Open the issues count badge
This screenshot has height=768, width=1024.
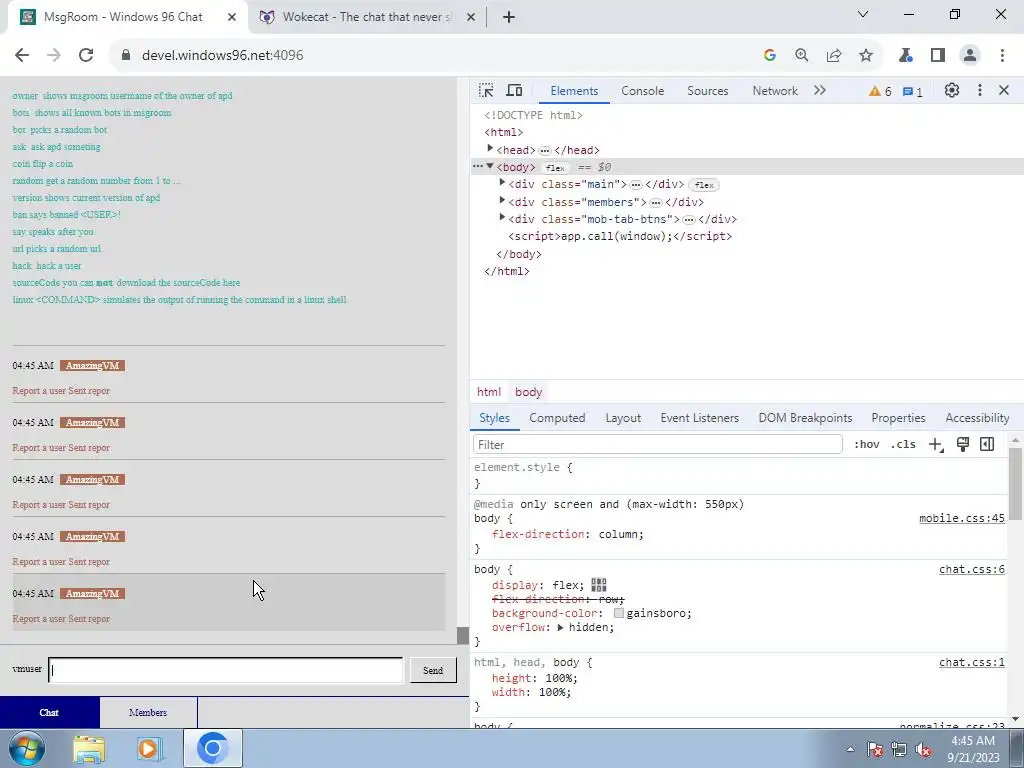913,91
